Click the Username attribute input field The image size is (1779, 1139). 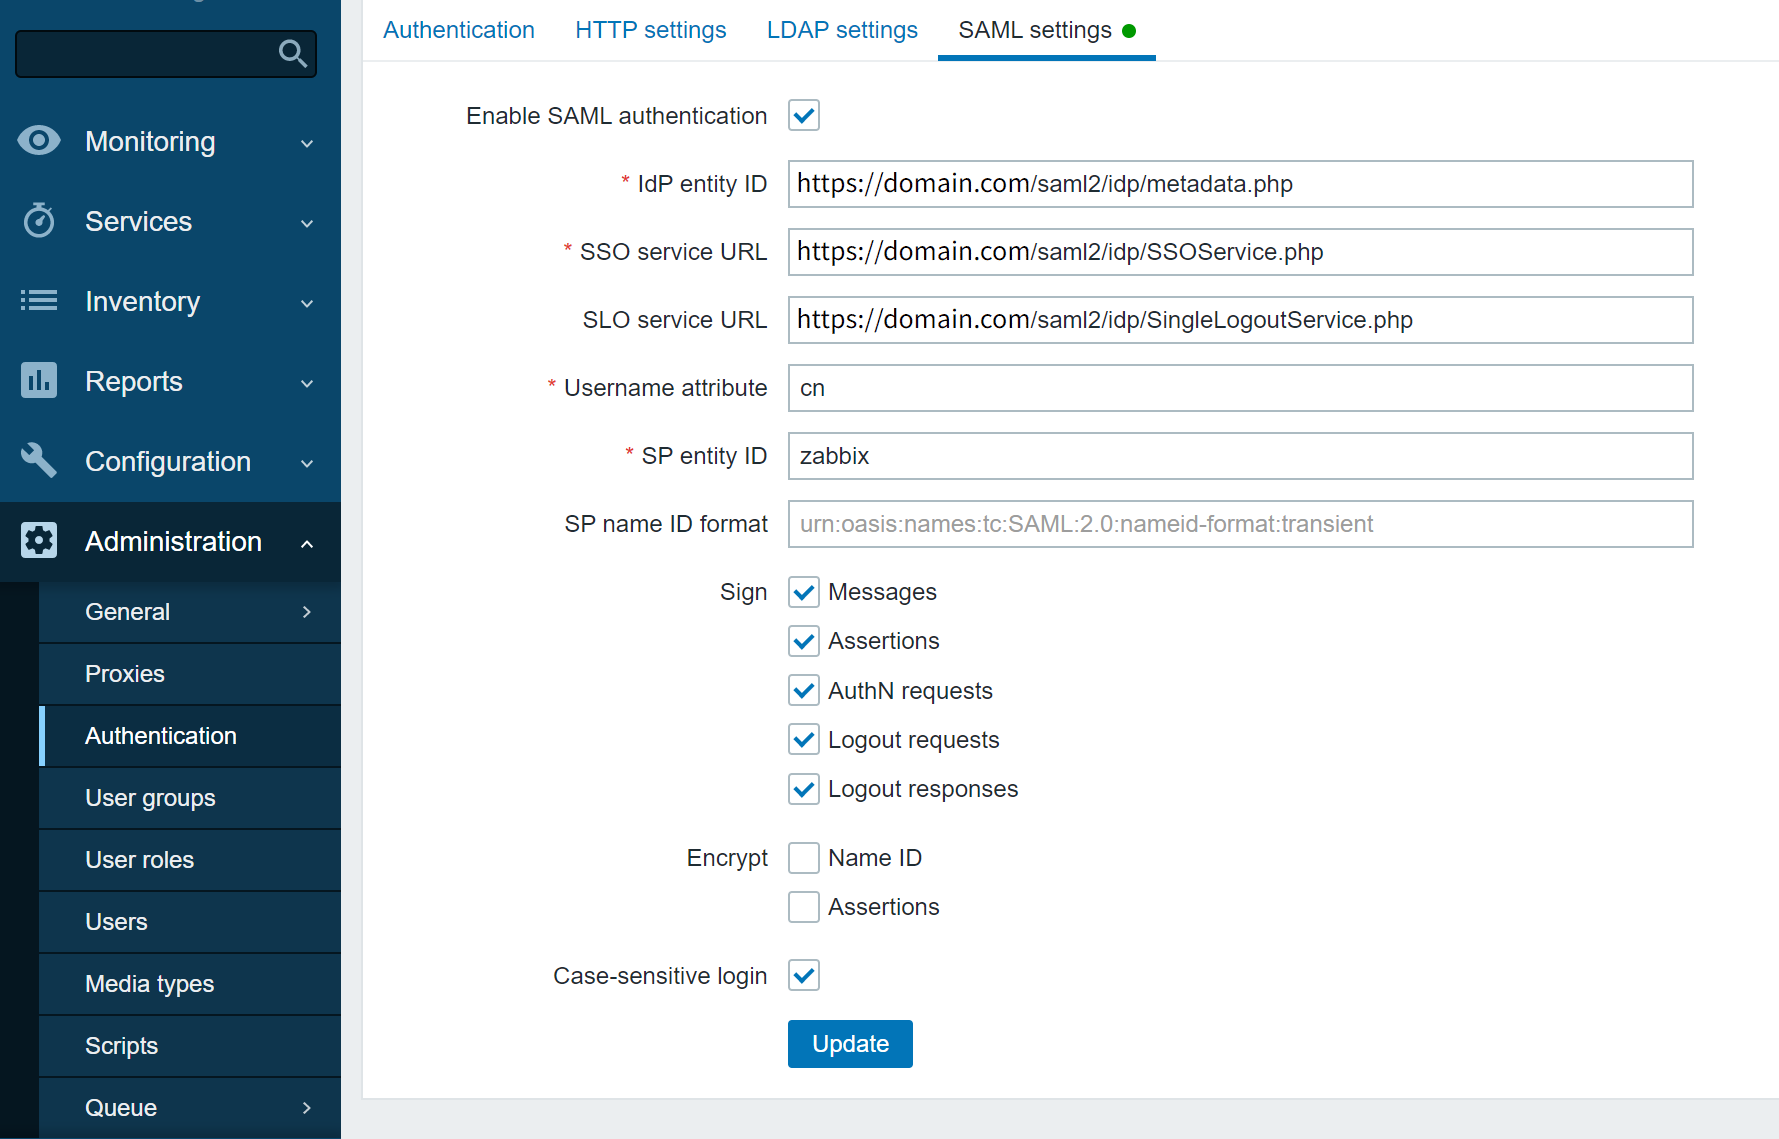coord(1240,388)
